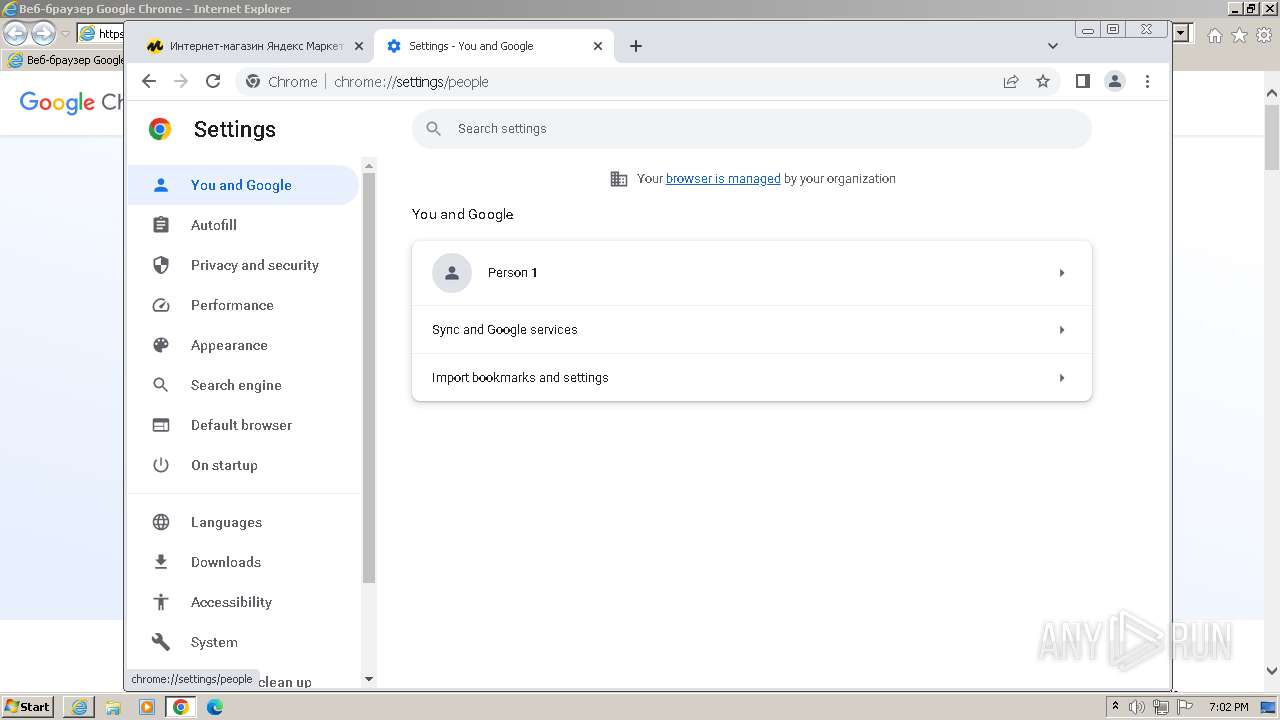Open the Chrome side panel icon
The width and height of the screenshot is (1280, 720).
(x=1082, y=82)
